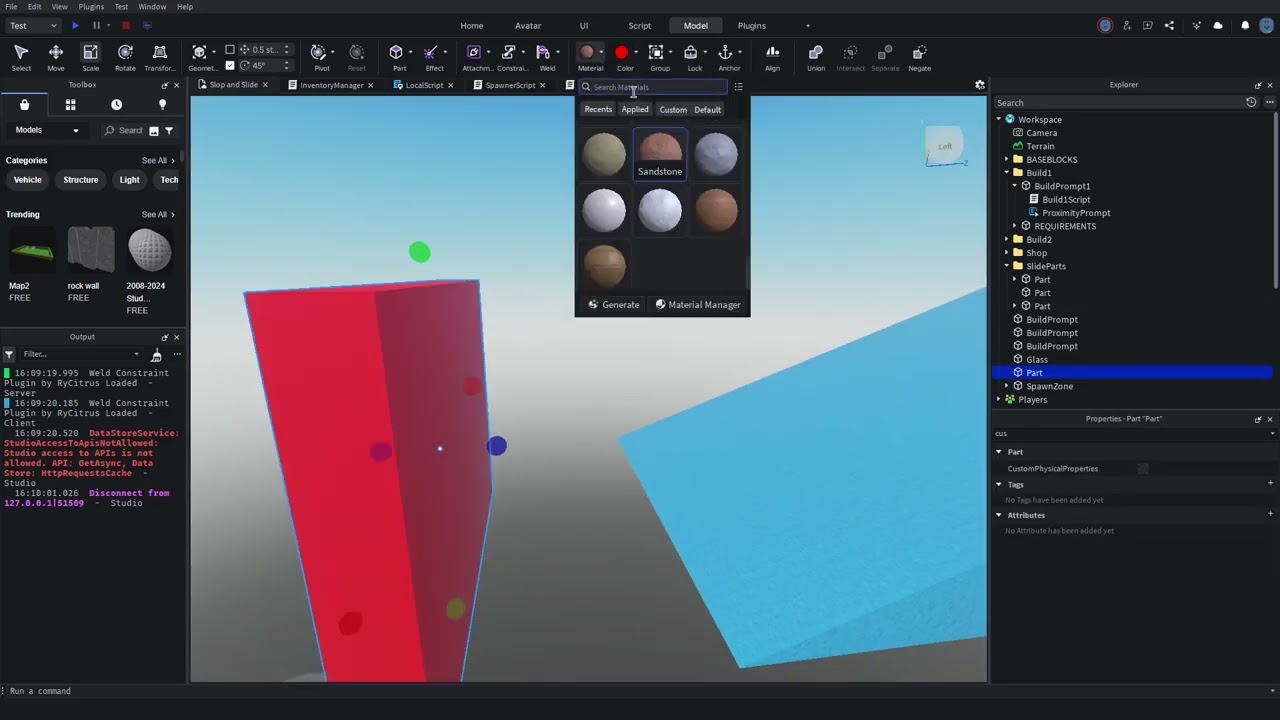Open the Assistant sparkle icon

point(1196,25)
